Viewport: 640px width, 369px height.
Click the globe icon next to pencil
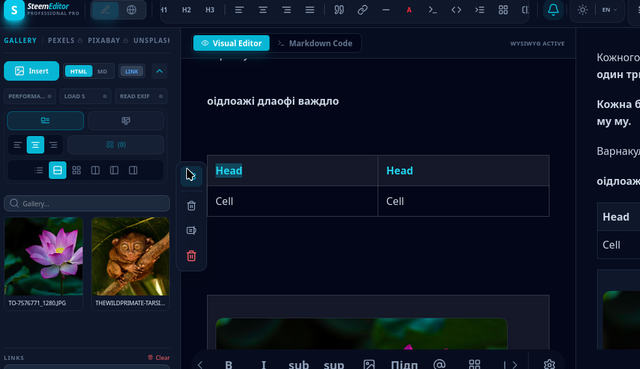(x=131, y=10)
